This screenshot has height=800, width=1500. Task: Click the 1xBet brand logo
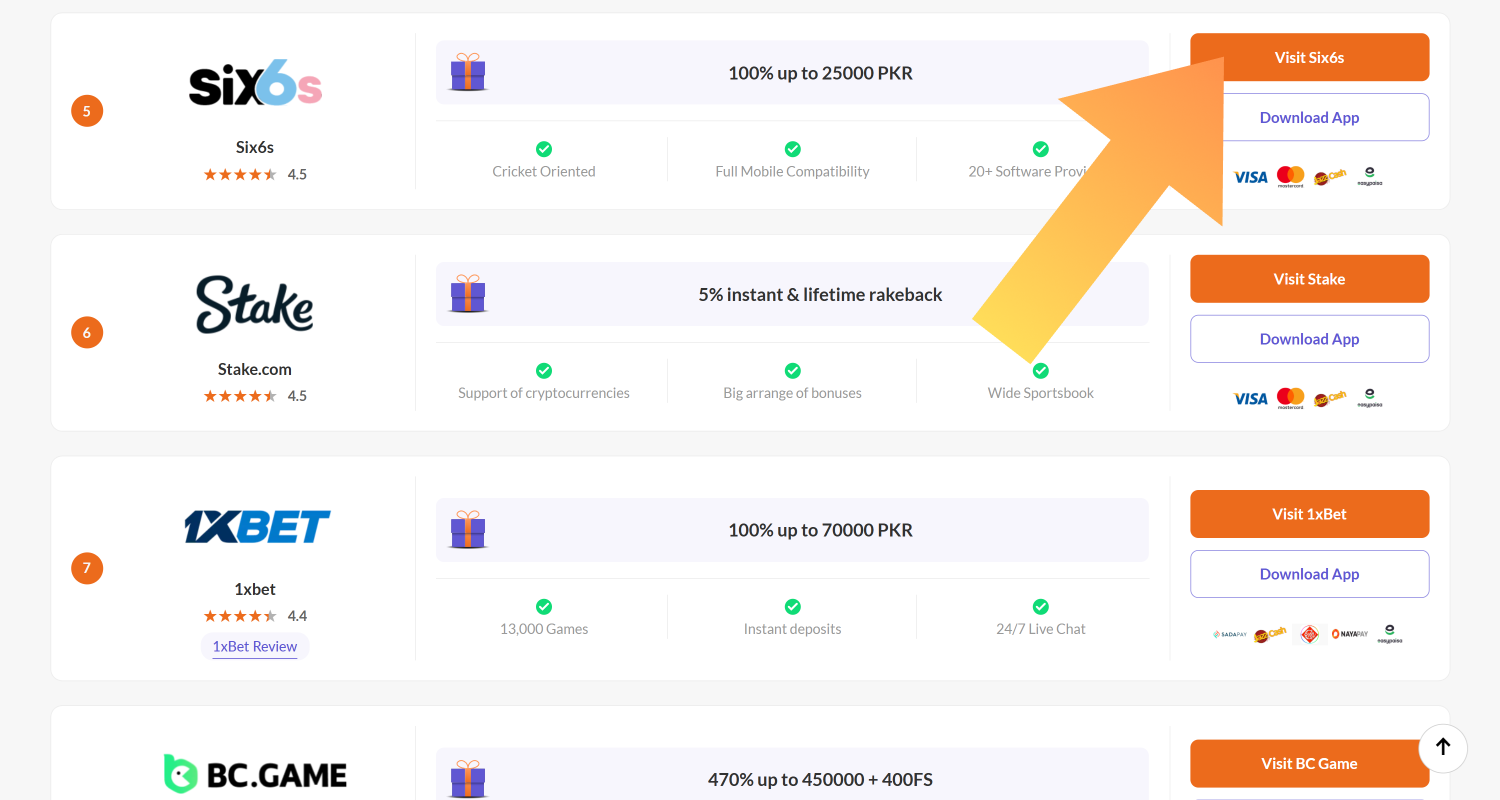click(x=256, y=526)
